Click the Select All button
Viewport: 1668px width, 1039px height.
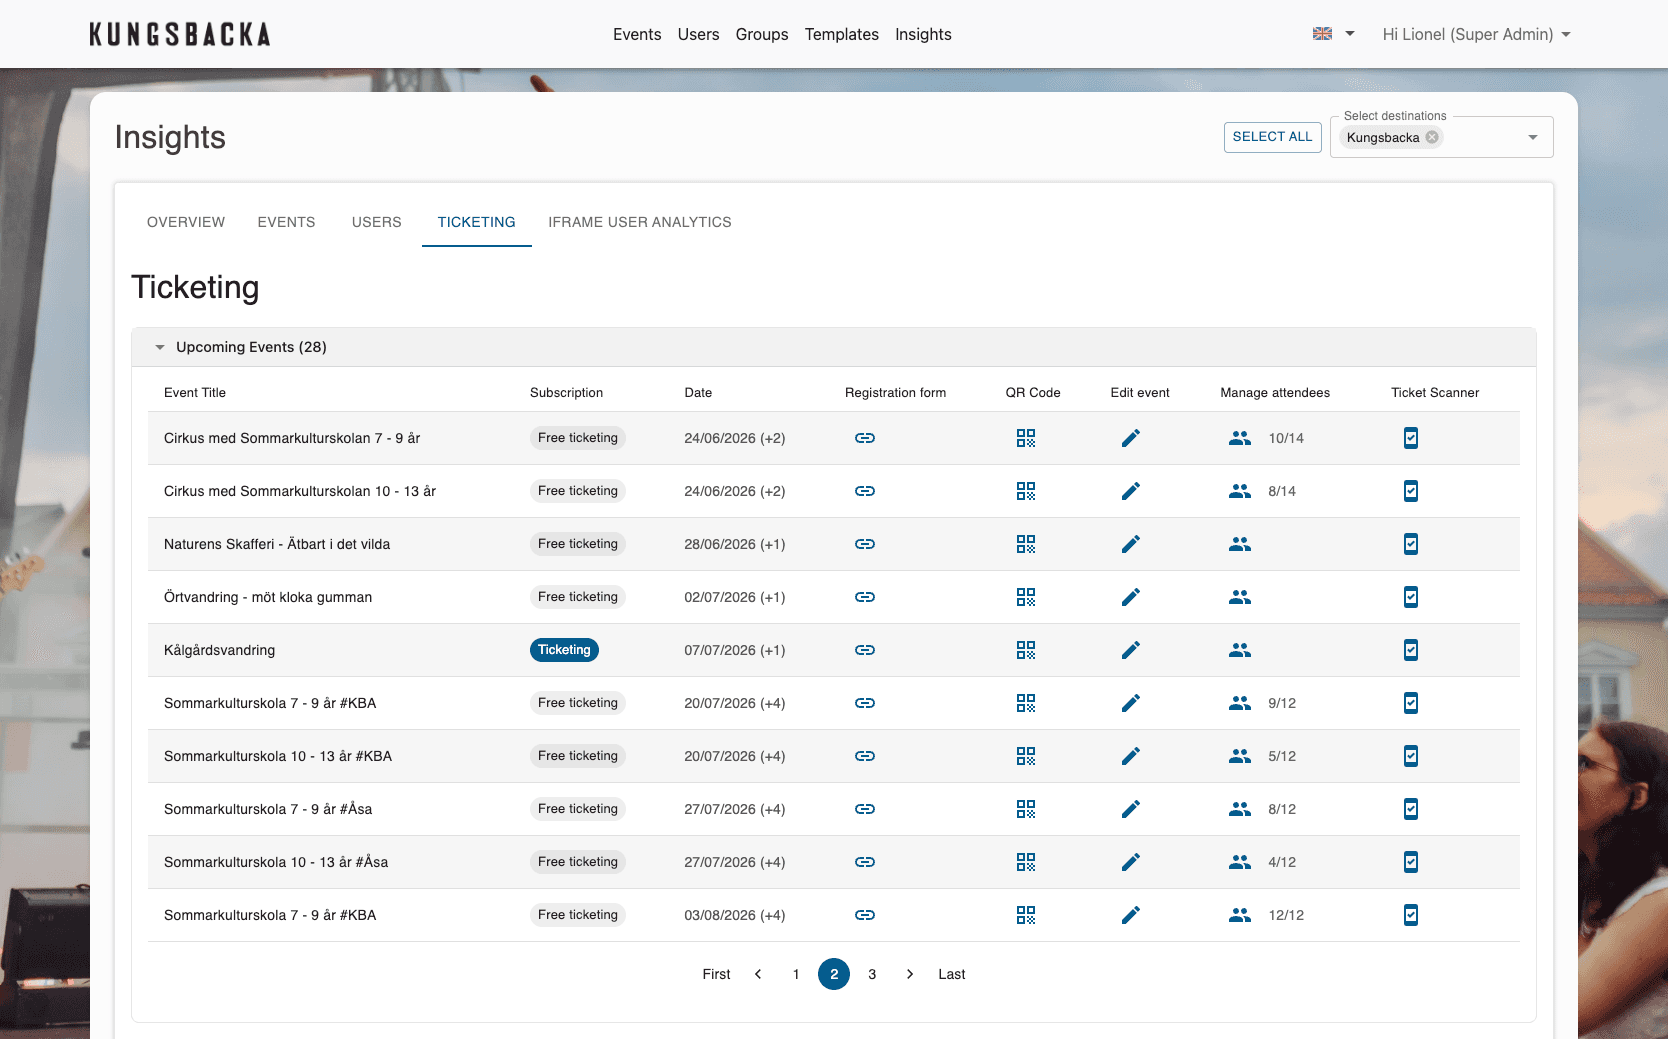[x=1272, y=137]
